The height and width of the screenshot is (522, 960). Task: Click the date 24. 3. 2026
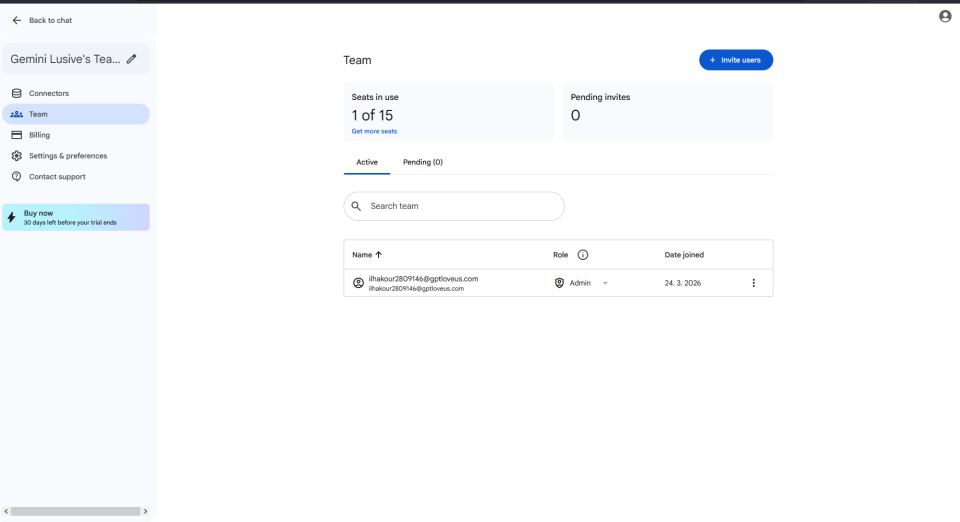[x=683, y=283]
